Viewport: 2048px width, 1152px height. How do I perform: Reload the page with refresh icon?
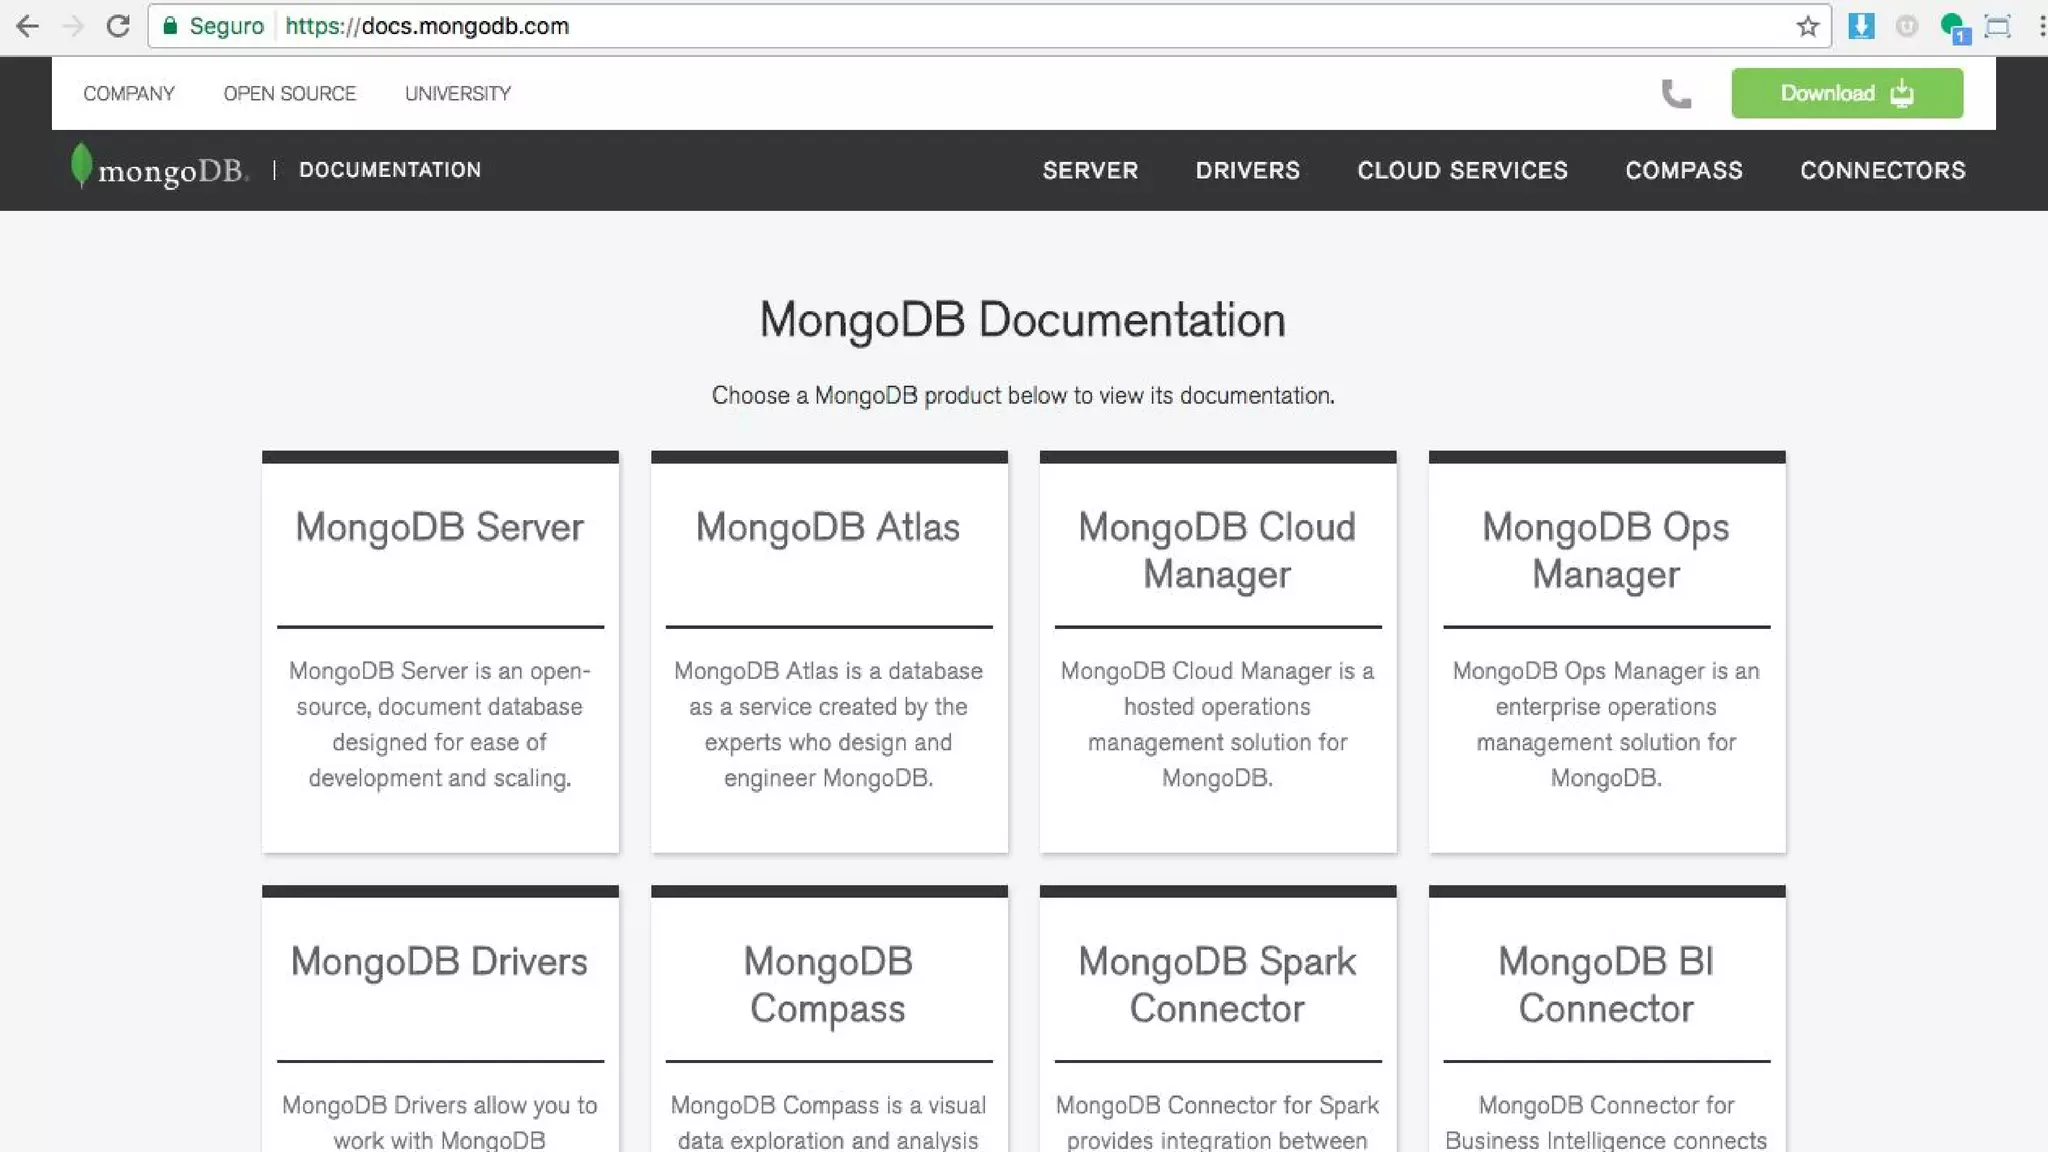pyautogui.click(x=118, y=26)
